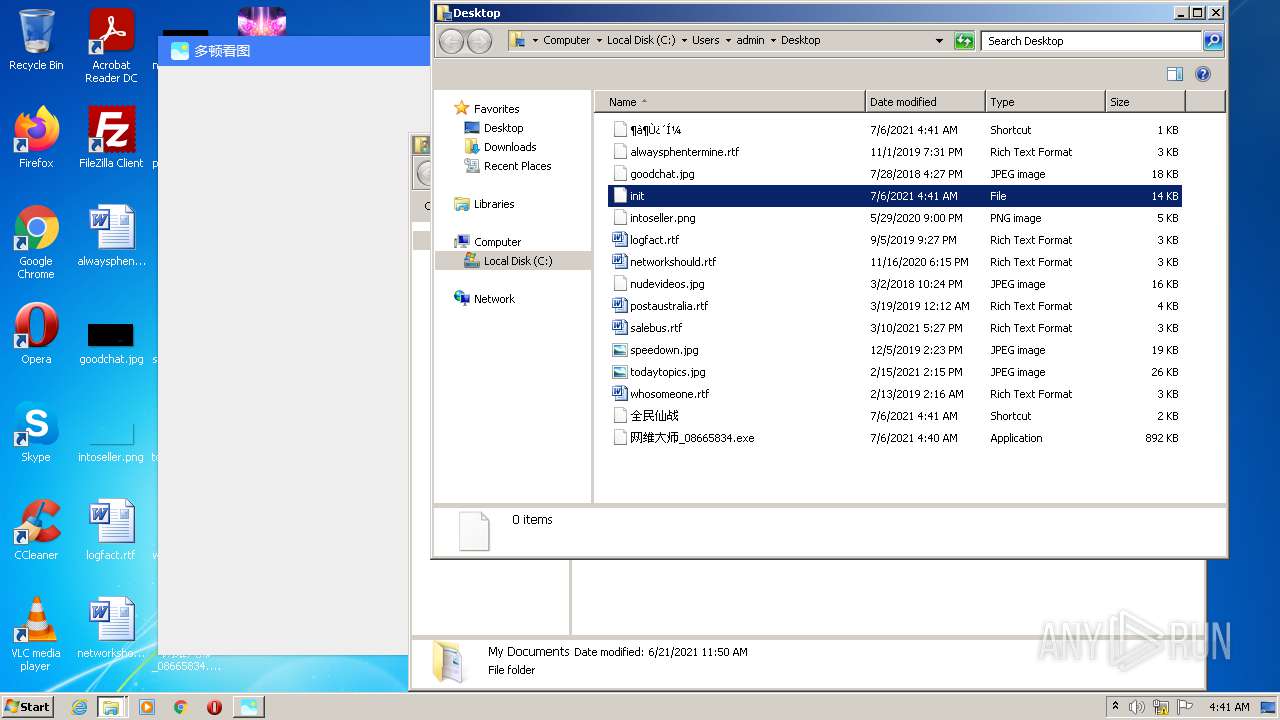This screenshot has height=720, width=1280.
Task: Click Opera icon in taskbar
Action: click(214, 707)
